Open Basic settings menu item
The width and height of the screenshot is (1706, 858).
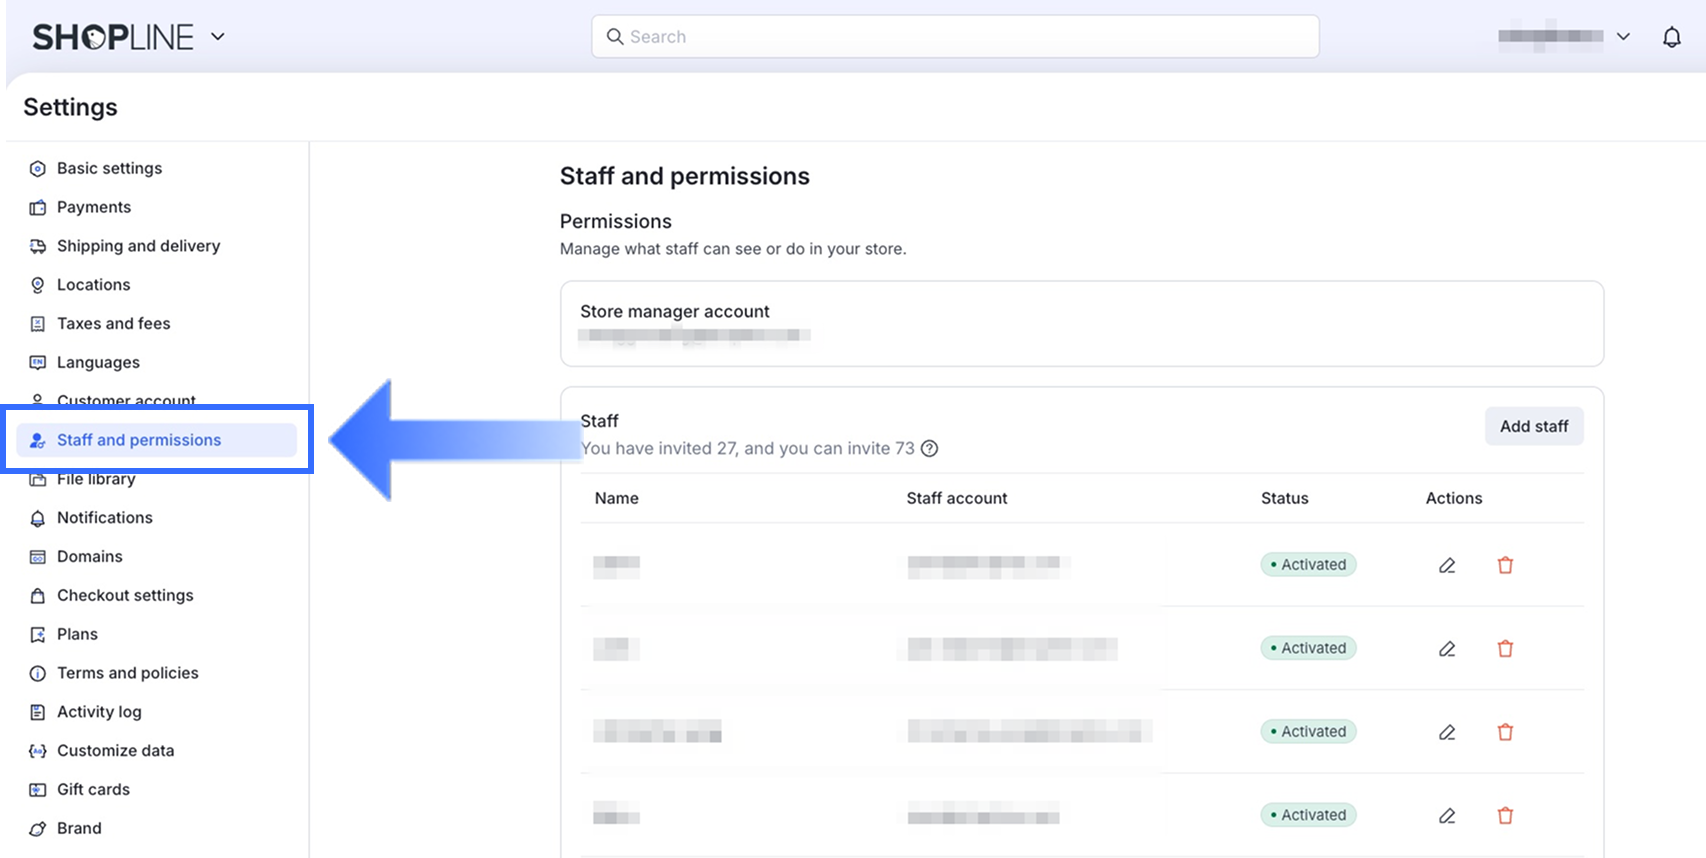[x=109, y=168]
